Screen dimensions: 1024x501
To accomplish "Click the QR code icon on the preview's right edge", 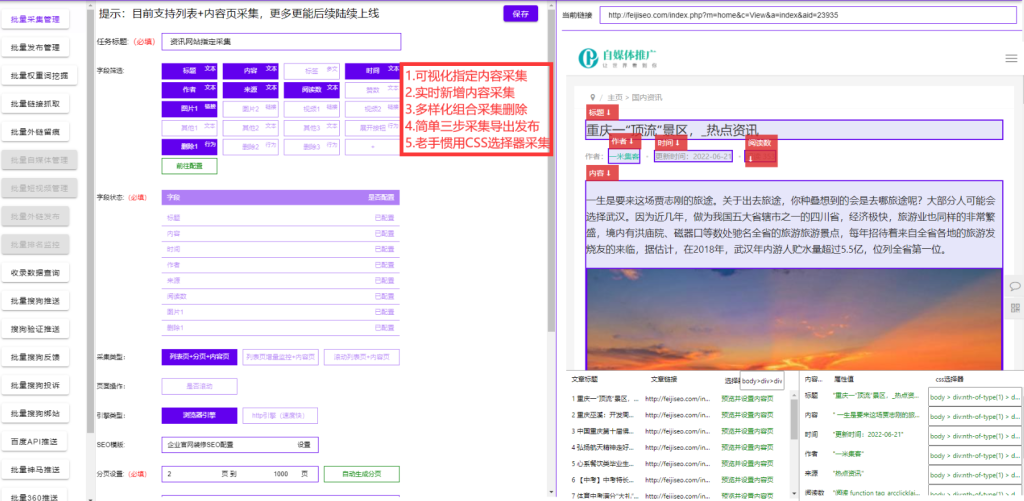I will 1015,307.
